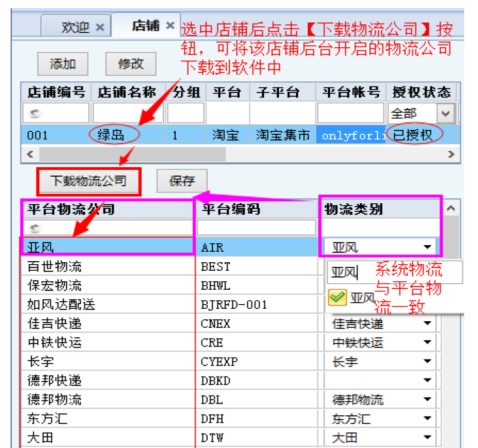
Task: Close the 欢迎 tab
Action: click(x=100, y=27)
